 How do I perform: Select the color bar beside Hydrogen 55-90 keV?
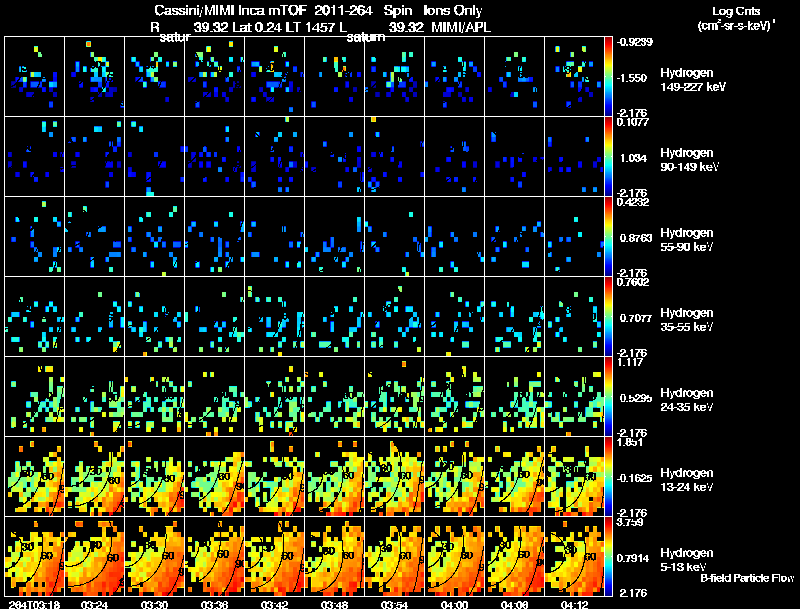[608, 237]
